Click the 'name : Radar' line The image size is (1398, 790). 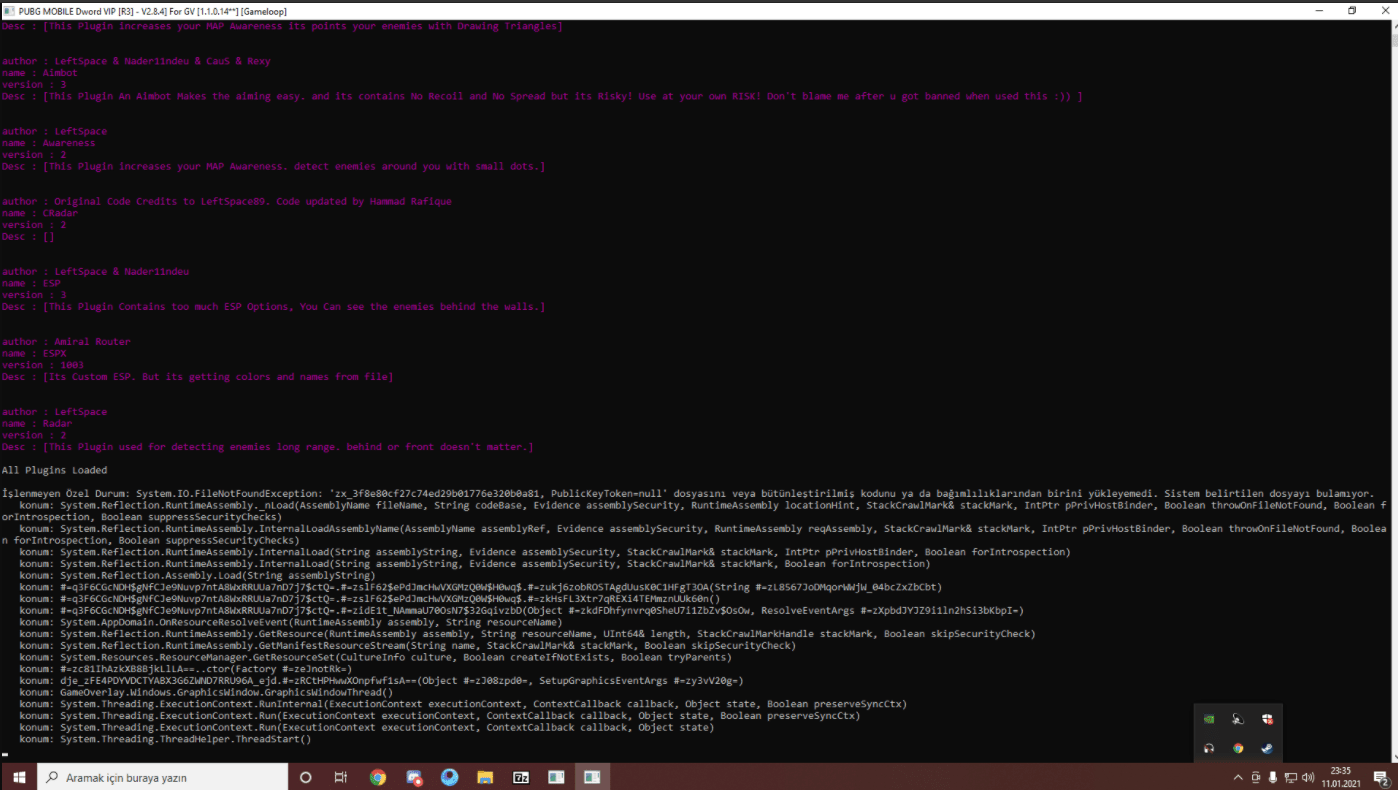click(36, 424)
